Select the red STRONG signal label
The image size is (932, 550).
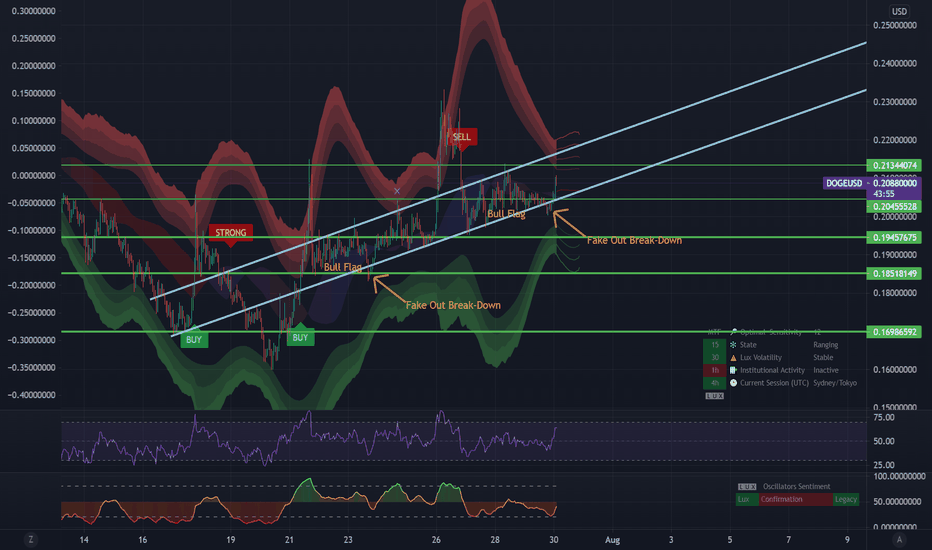[x=231, y=232]
